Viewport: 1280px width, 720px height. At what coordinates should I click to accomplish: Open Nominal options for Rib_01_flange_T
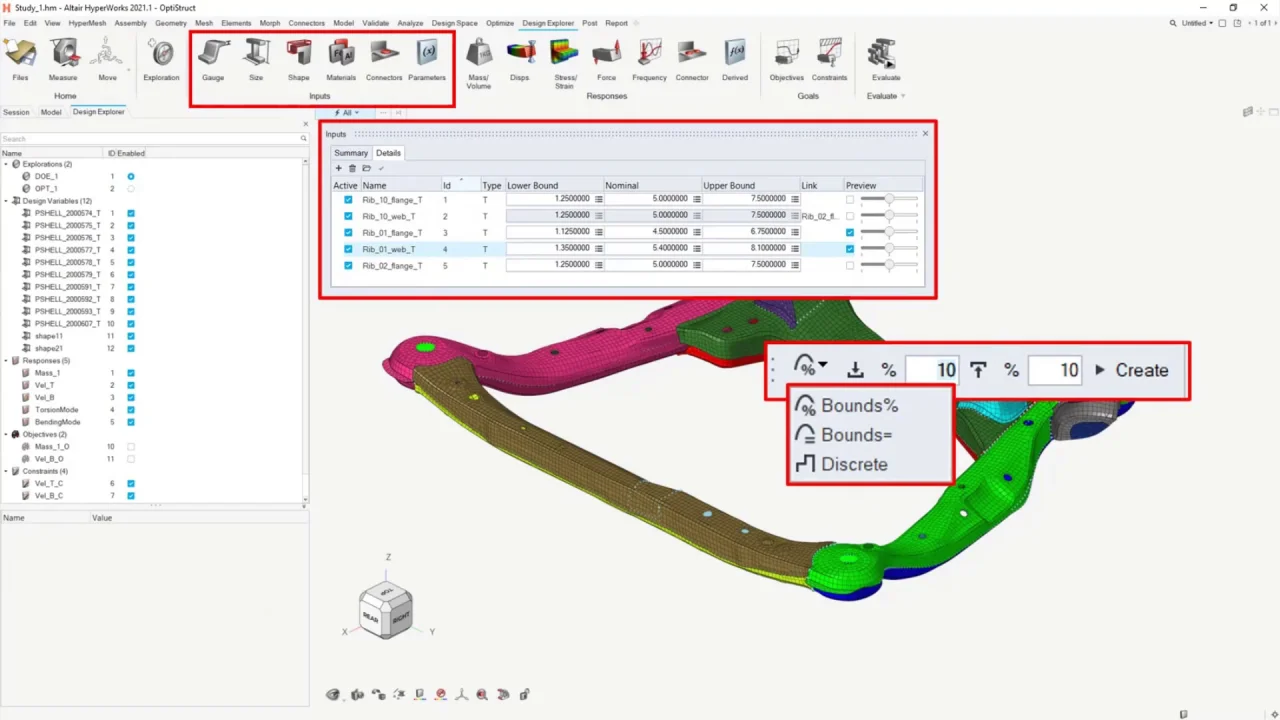coord(696,233)
